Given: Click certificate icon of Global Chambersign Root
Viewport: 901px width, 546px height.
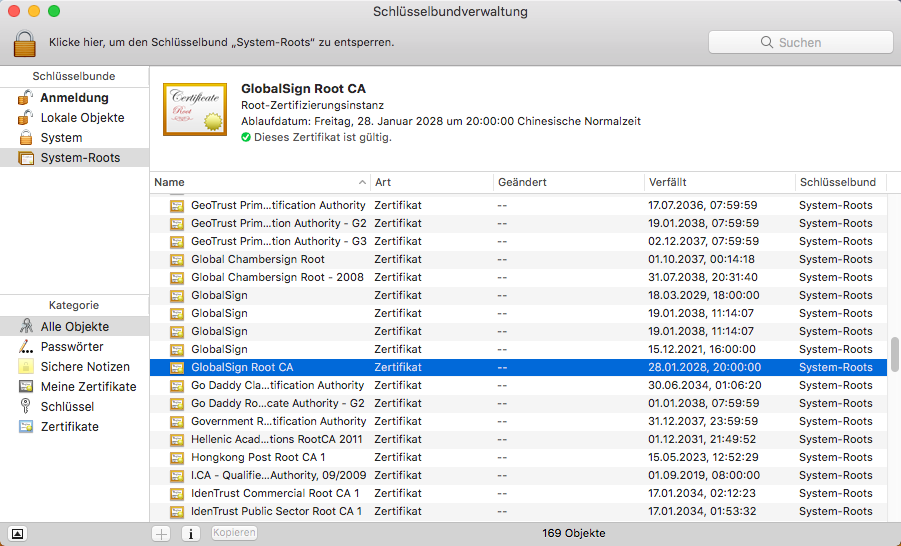Looking at the screenshot, I should 177,260.
